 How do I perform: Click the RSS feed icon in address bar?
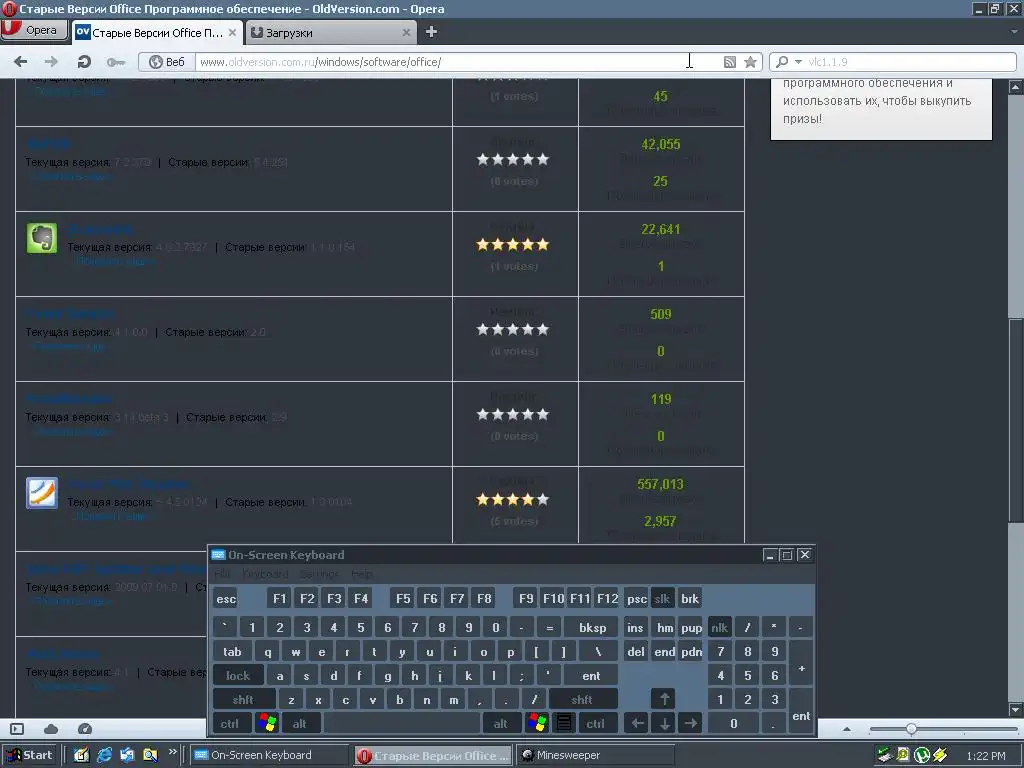730,62
